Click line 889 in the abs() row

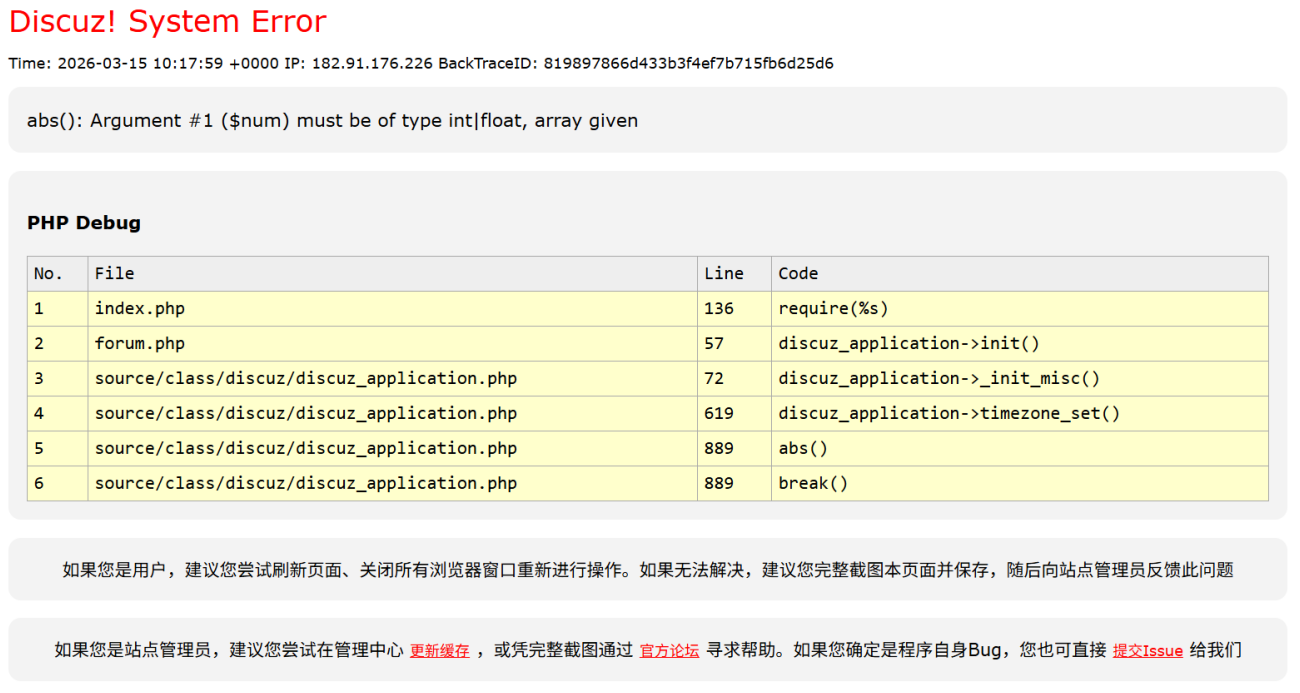(x=735, y=449)
